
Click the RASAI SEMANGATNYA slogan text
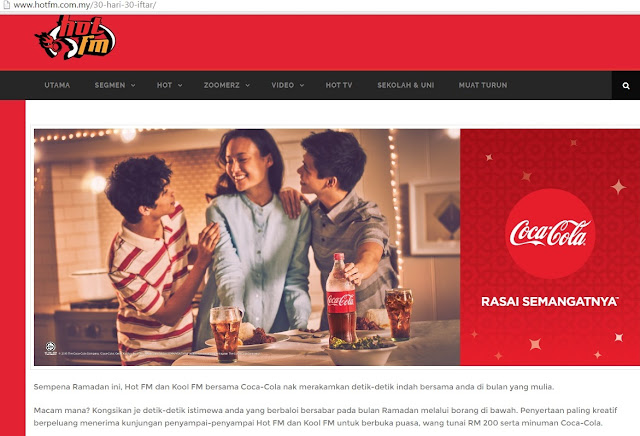click(550, 302)
